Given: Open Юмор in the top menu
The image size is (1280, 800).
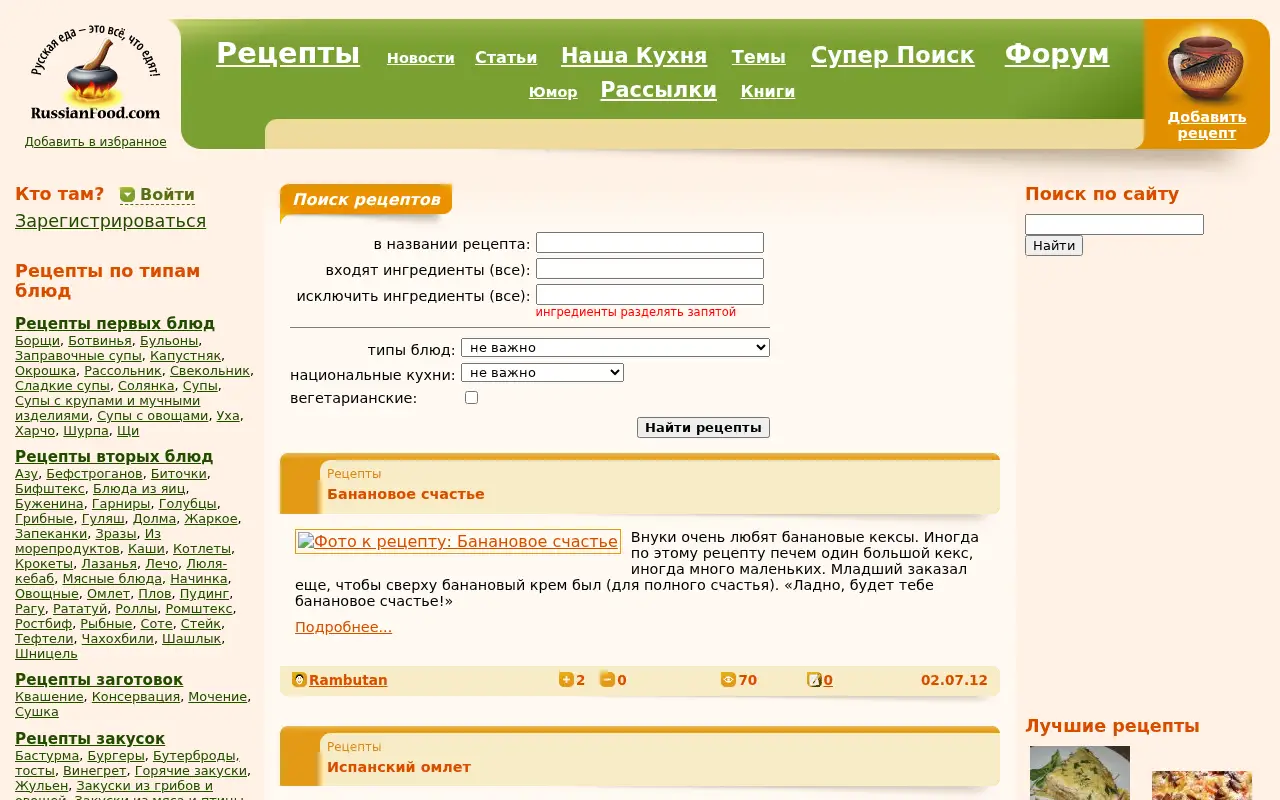Looking at the screenshot, I should pyautogui.click(x=553, y=92).
